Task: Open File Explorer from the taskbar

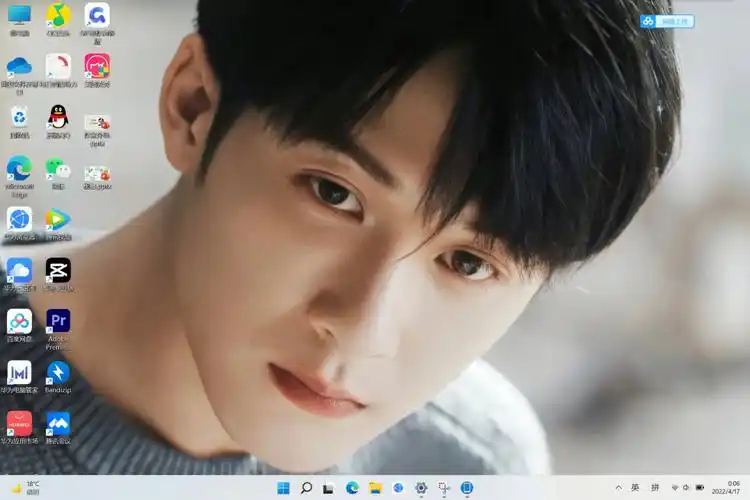Action: [x=375, y=488]
